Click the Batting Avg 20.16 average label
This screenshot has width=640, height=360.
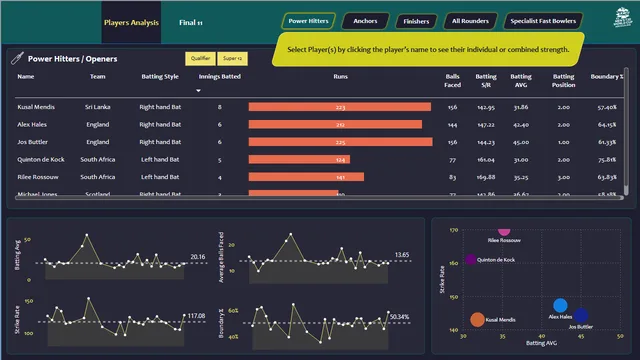198,257
